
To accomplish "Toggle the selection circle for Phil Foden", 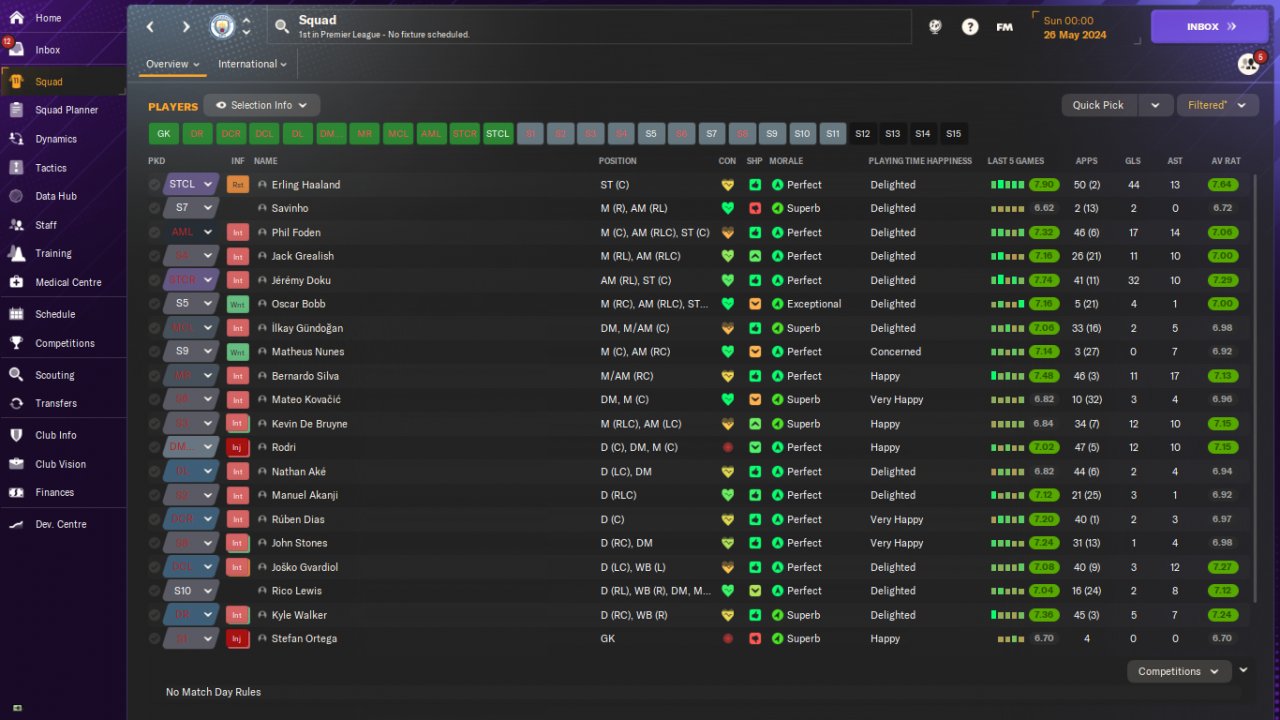I will pyautogui.click(x=154, y=233).
